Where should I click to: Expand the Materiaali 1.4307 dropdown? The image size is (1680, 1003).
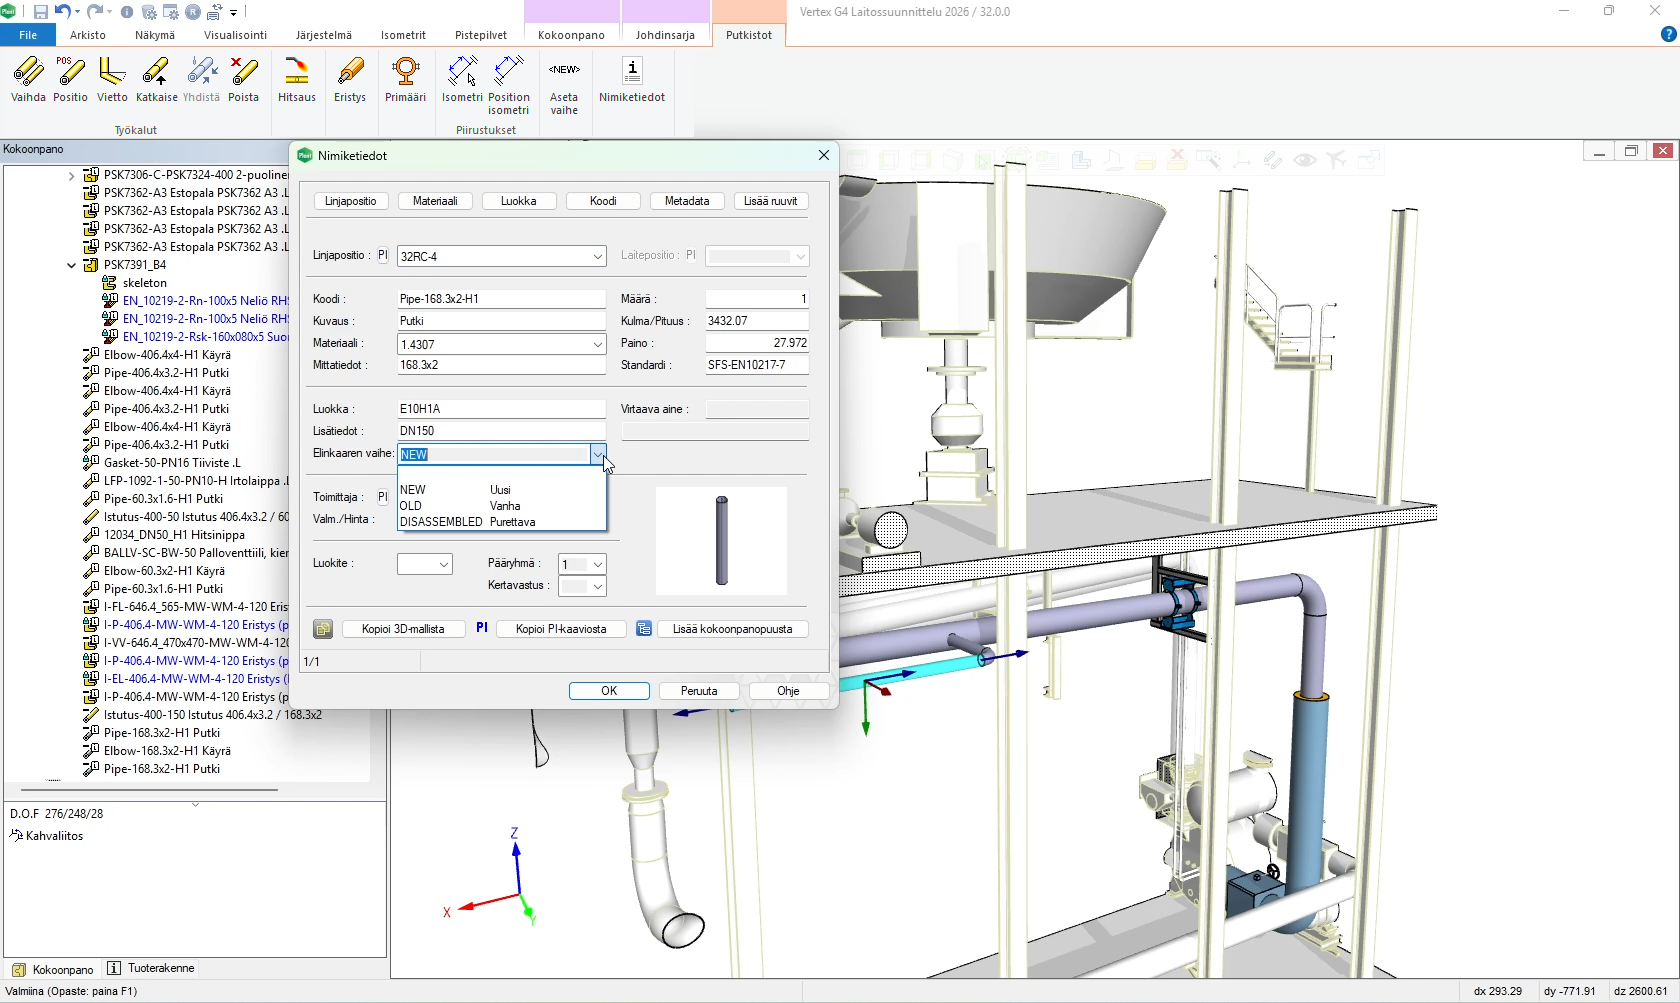(x=597, y=345)
